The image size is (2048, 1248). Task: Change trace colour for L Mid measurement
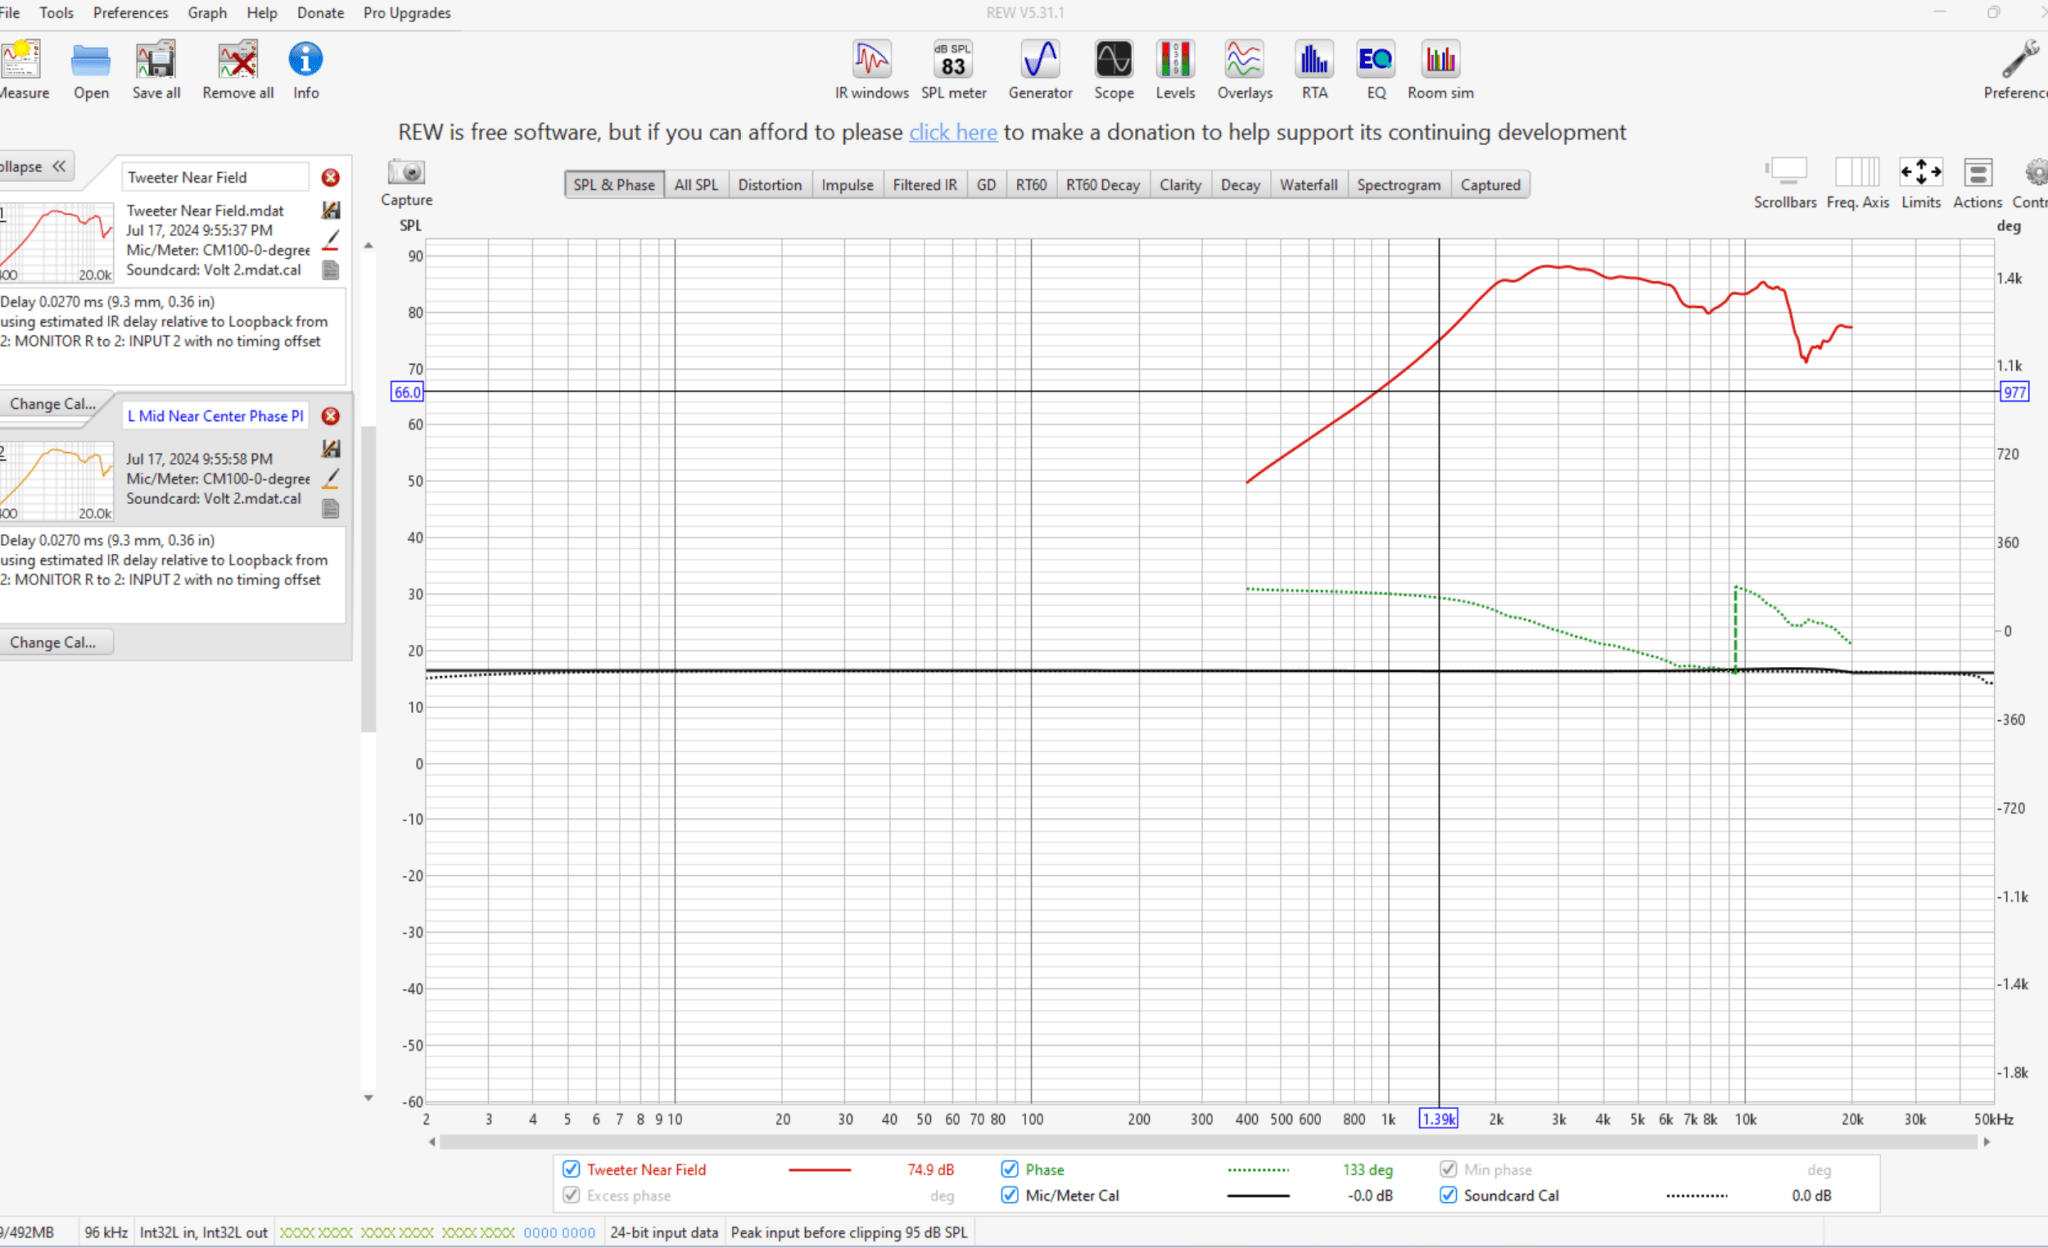pos(331,479)
